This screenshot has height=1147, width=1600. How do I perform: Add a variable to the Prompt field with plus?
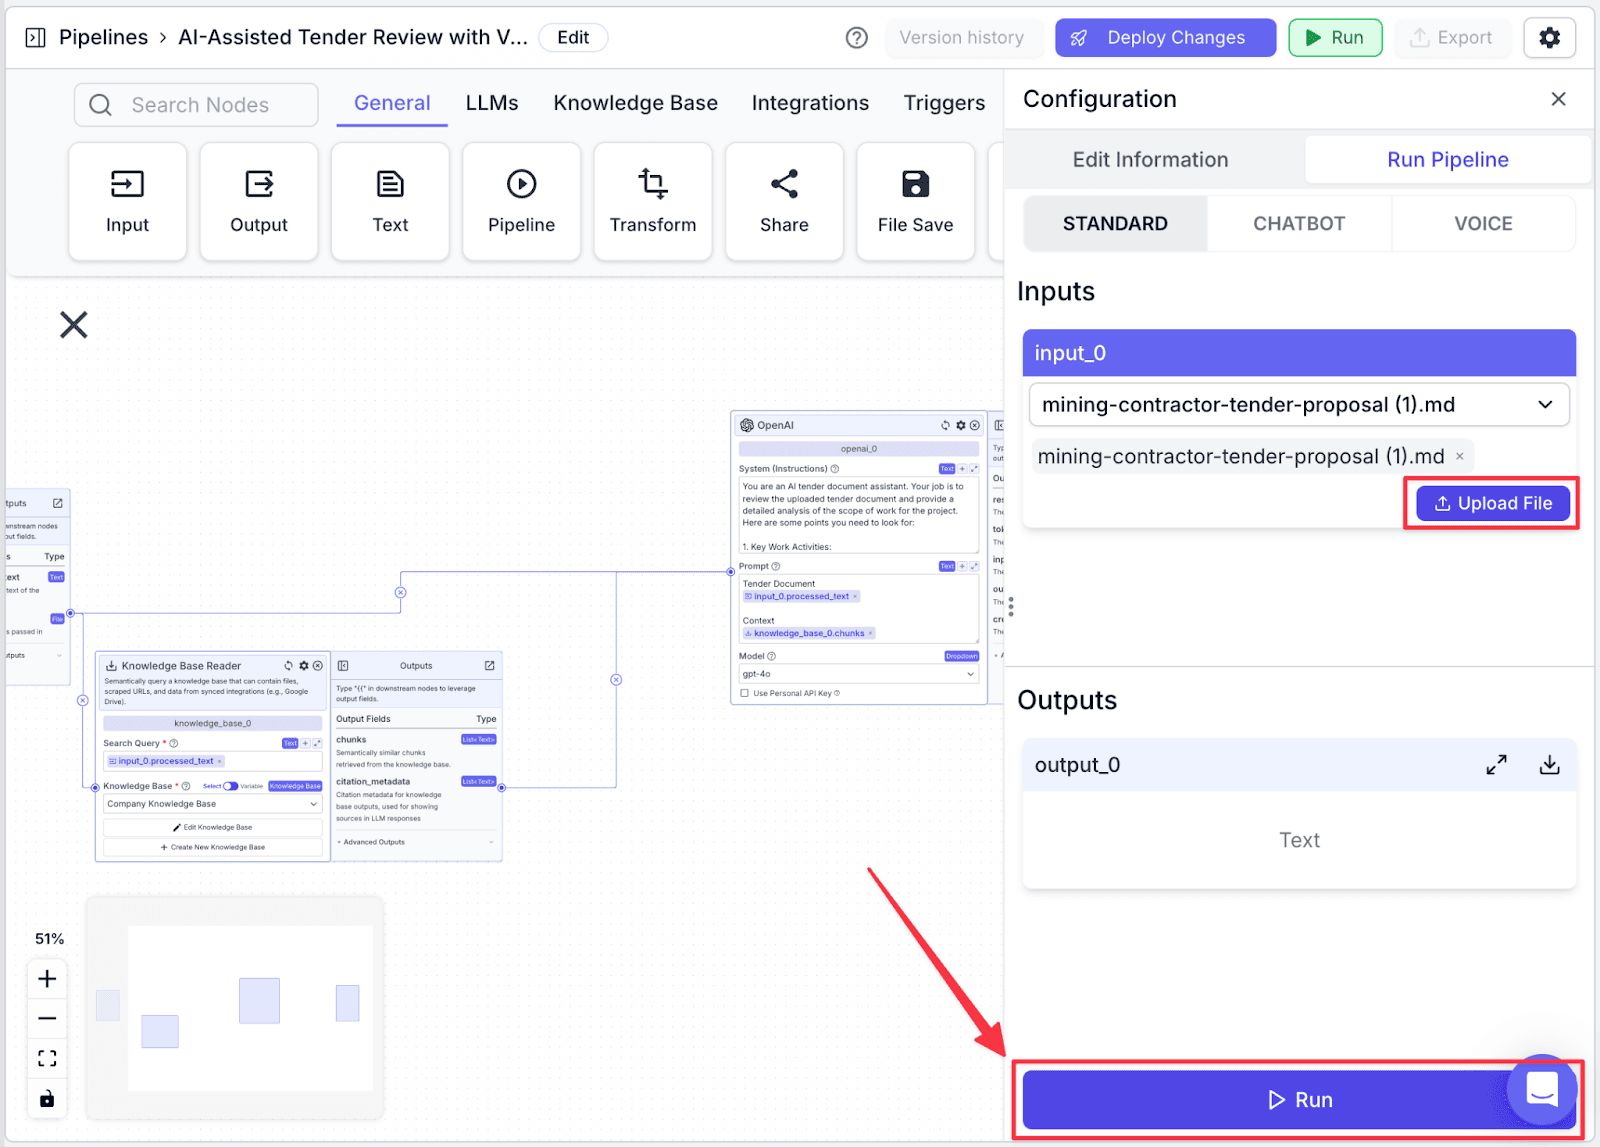click(962, 566)
